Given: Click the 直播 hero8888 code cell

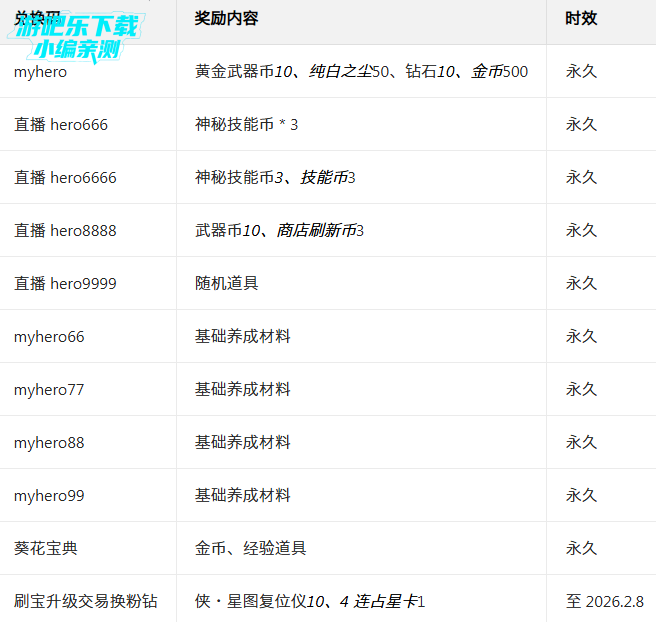Looking at the screenshot, I should pyautogui.click(x=65, y=231).
